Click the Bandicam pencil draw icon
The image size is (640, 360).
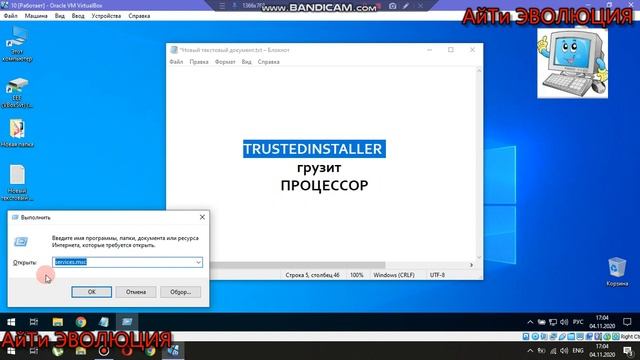coord(406,6)
